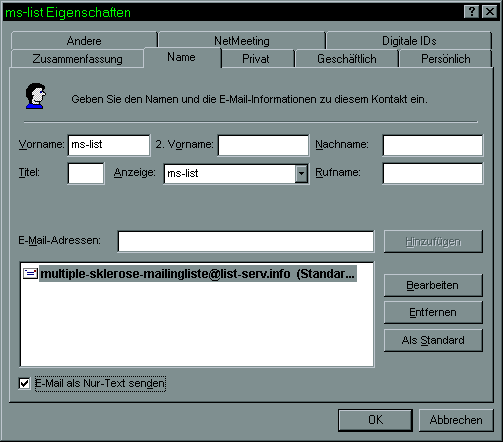This screenshot has width=503, height=442.
Task: Close the ms-list properties dialog
Action: [490, 12]
